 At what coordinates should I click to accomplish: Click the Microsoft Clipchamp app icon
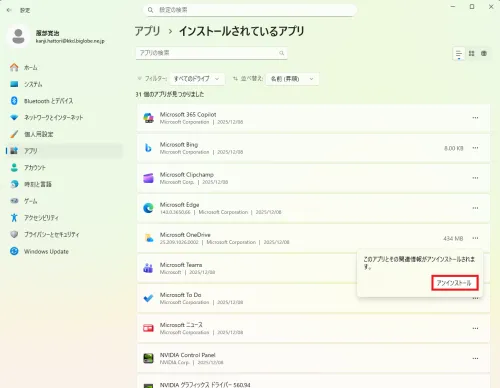(x=148, y=178)
